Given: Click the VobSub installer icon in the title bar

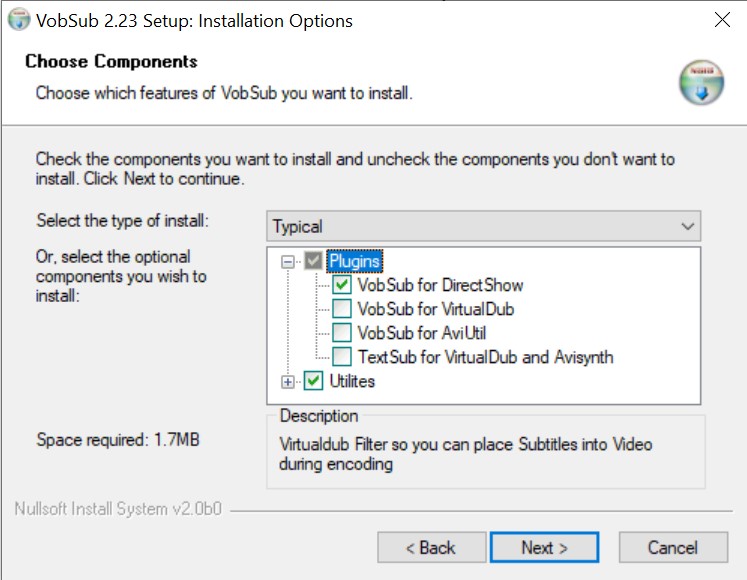Looking at the screenshot, I should pyautogui.click(x=19, y=20).
